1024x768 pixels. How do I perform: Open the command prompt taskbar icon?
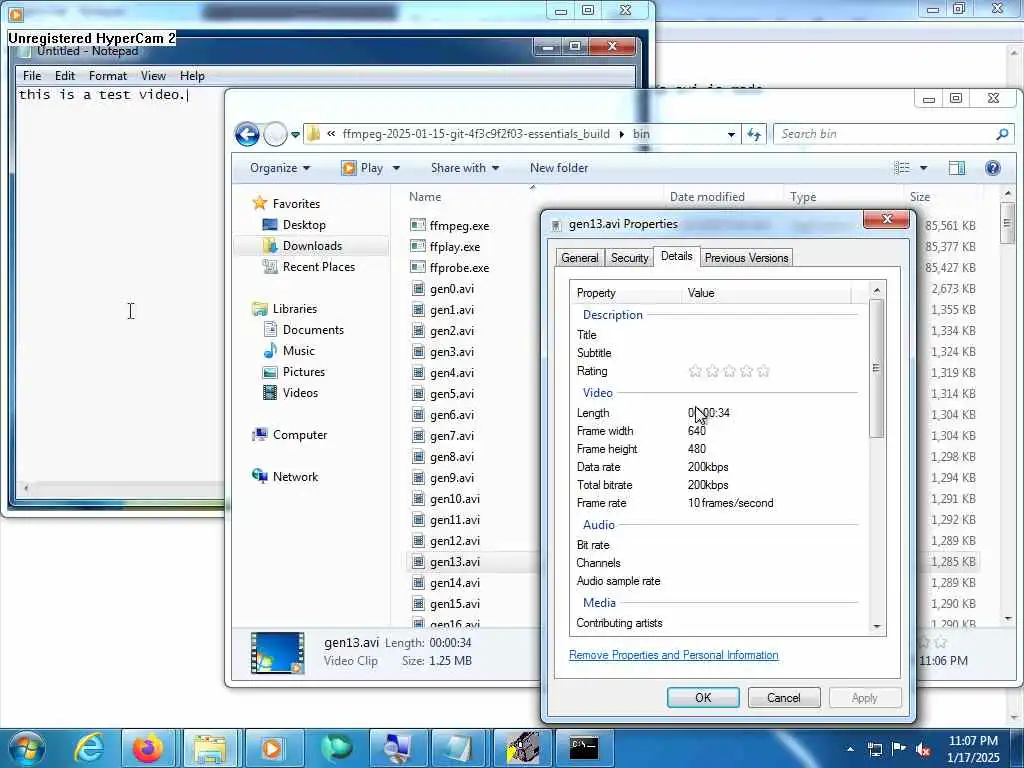pos(583,748)
